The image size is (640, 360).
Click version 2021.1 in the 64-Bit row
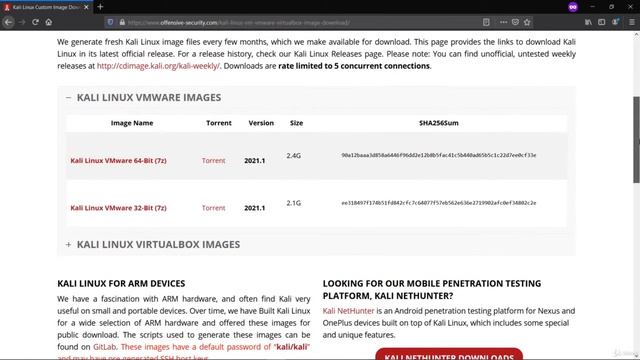click(255, 161)
